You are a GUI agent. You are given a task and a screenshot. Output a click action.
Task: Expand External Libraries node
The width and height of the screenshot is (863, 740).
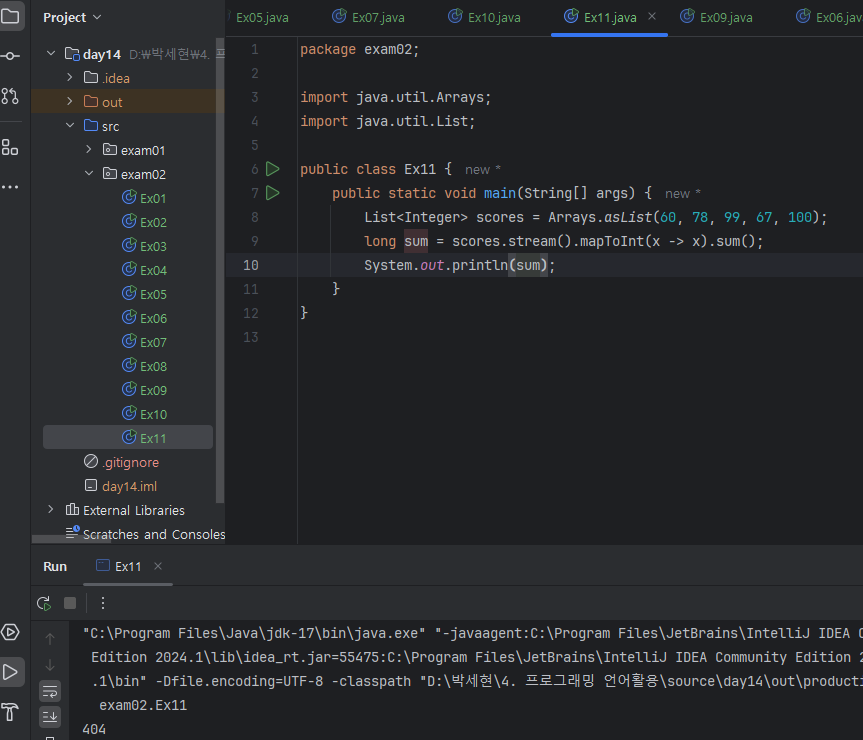tap(51, 509)
